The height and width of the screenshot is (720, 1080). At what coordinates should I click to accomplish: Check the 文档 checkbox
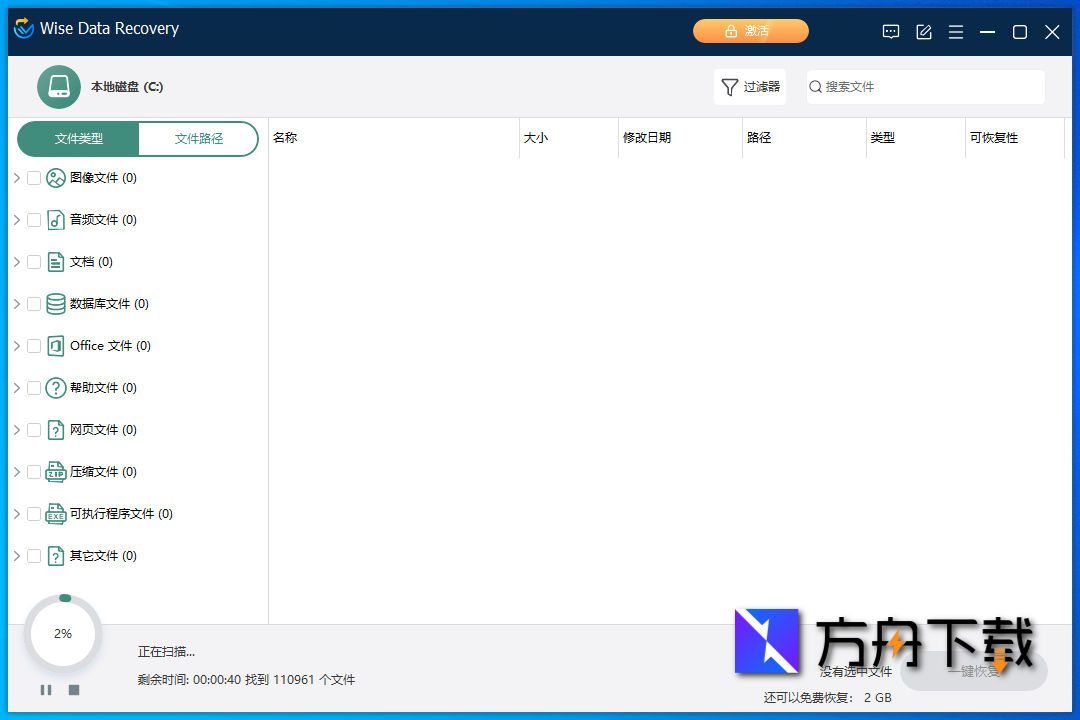[x=33, y=261]
